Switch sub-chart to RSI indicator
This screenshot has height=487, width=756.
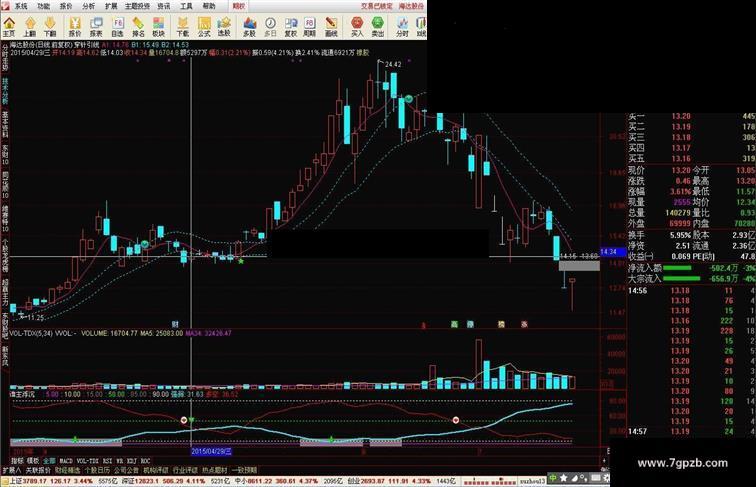(107, 461)
